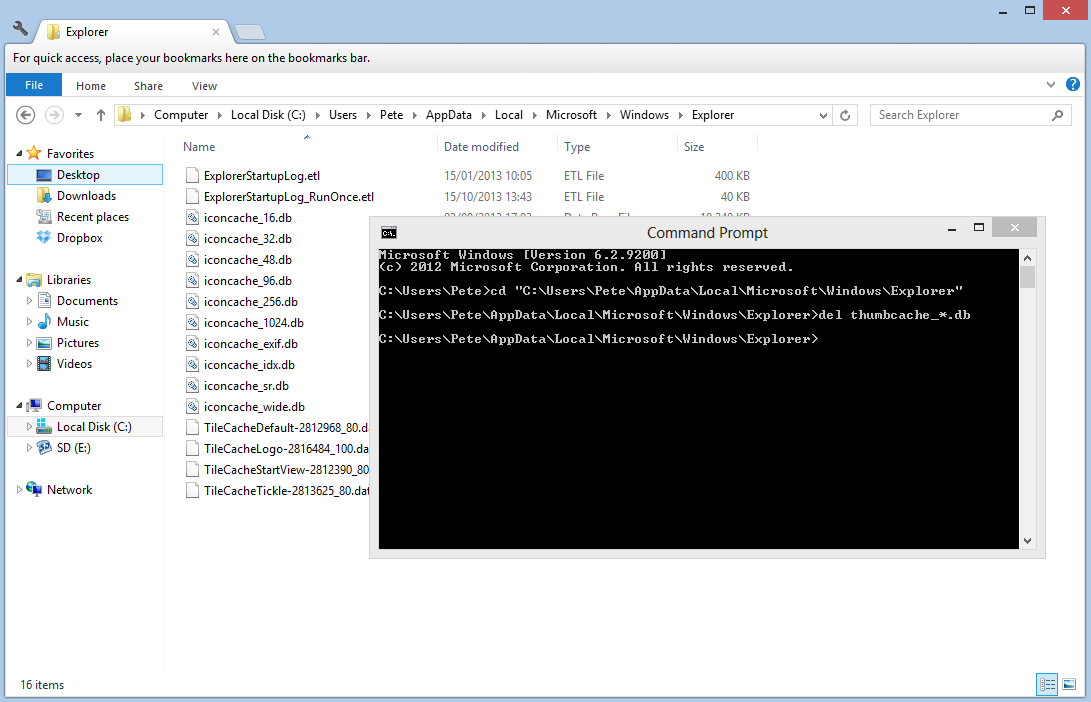Open a new browser tab

point(249,32)
